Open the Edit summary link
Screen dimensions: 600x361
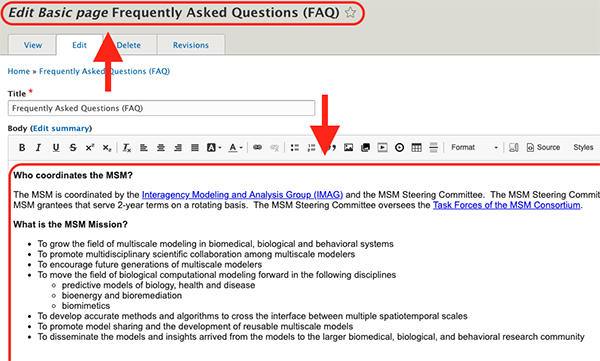click(61, 129)
